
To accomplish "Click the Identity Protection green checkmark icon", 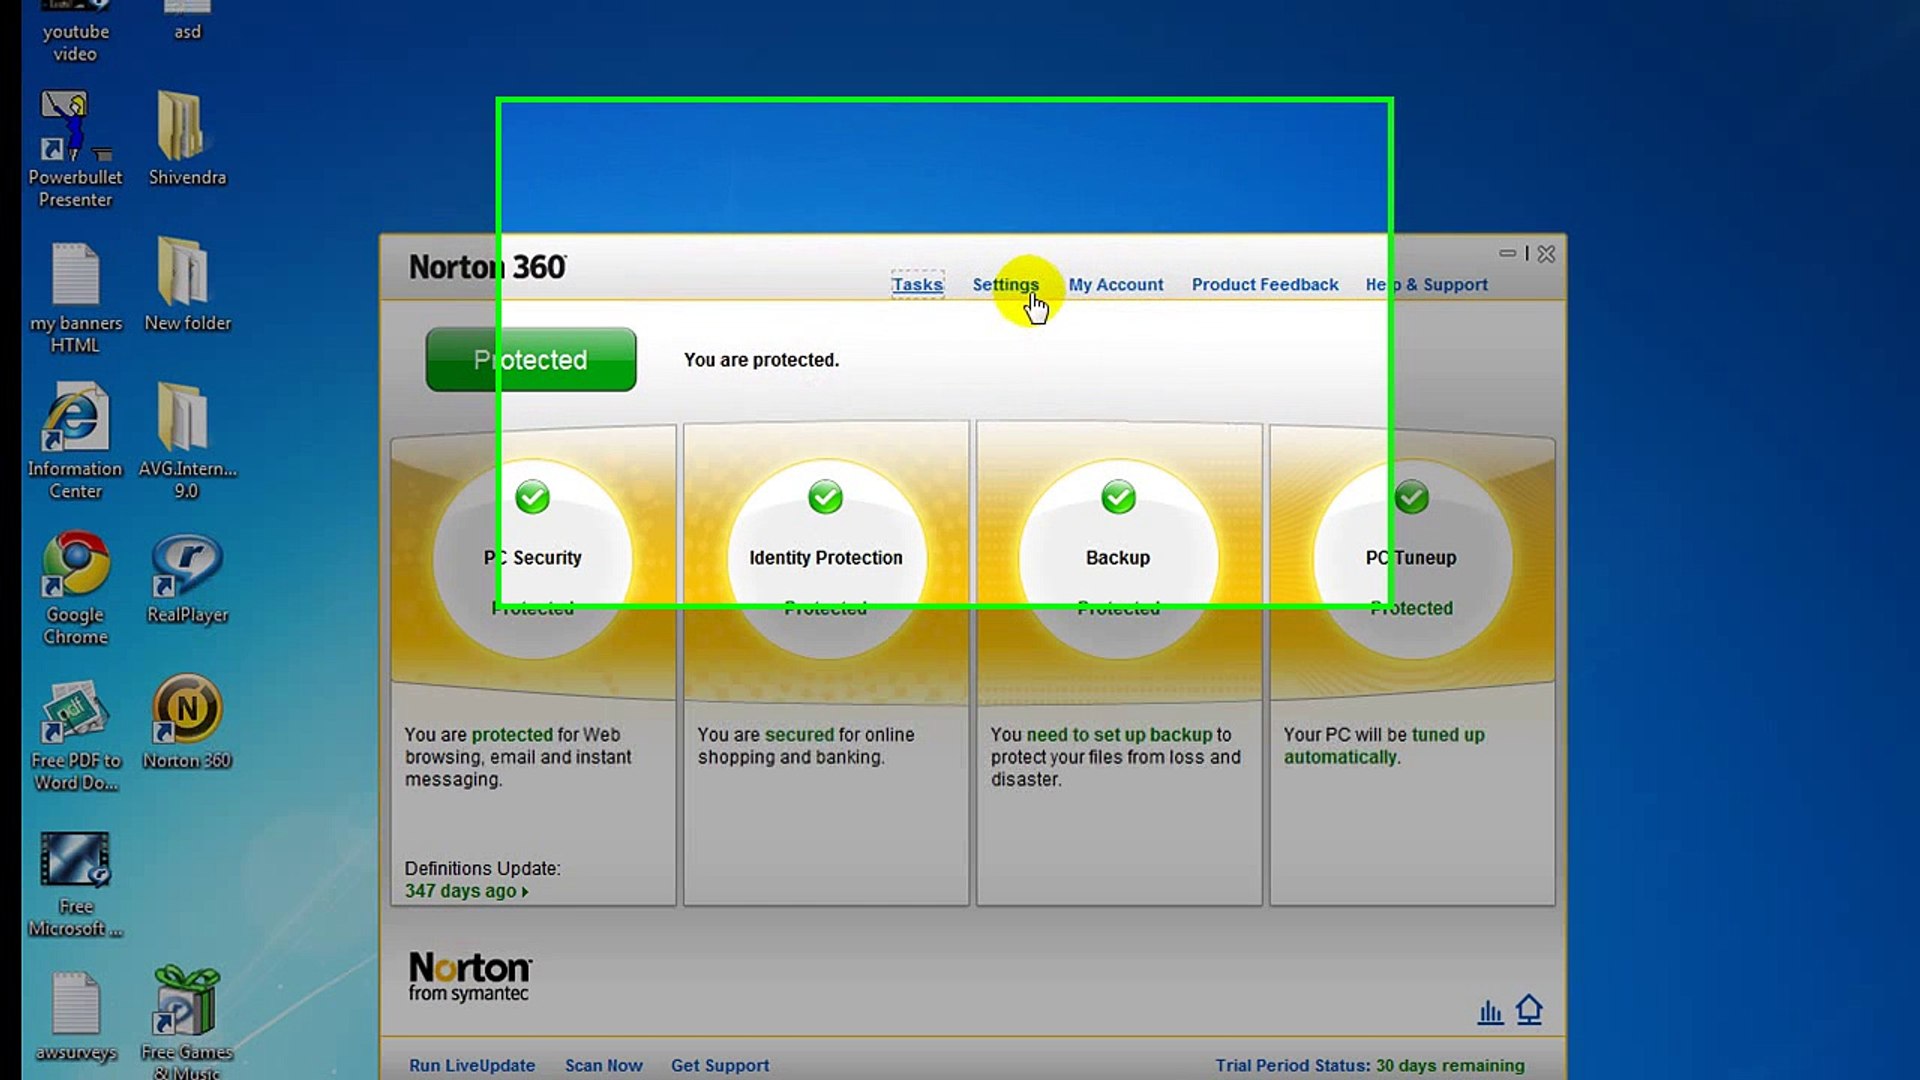I will pos(826,497).
